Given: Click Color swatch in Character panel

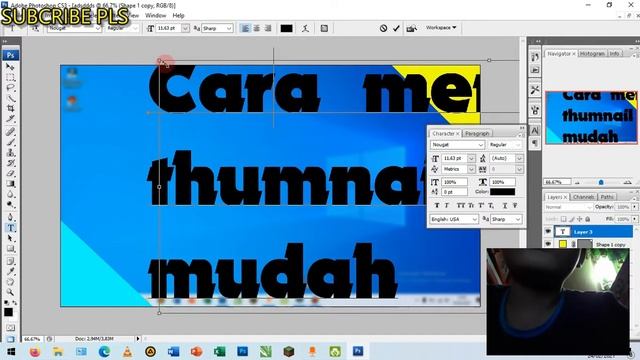Looking at the screenshot, I should [x=502, y=191].
